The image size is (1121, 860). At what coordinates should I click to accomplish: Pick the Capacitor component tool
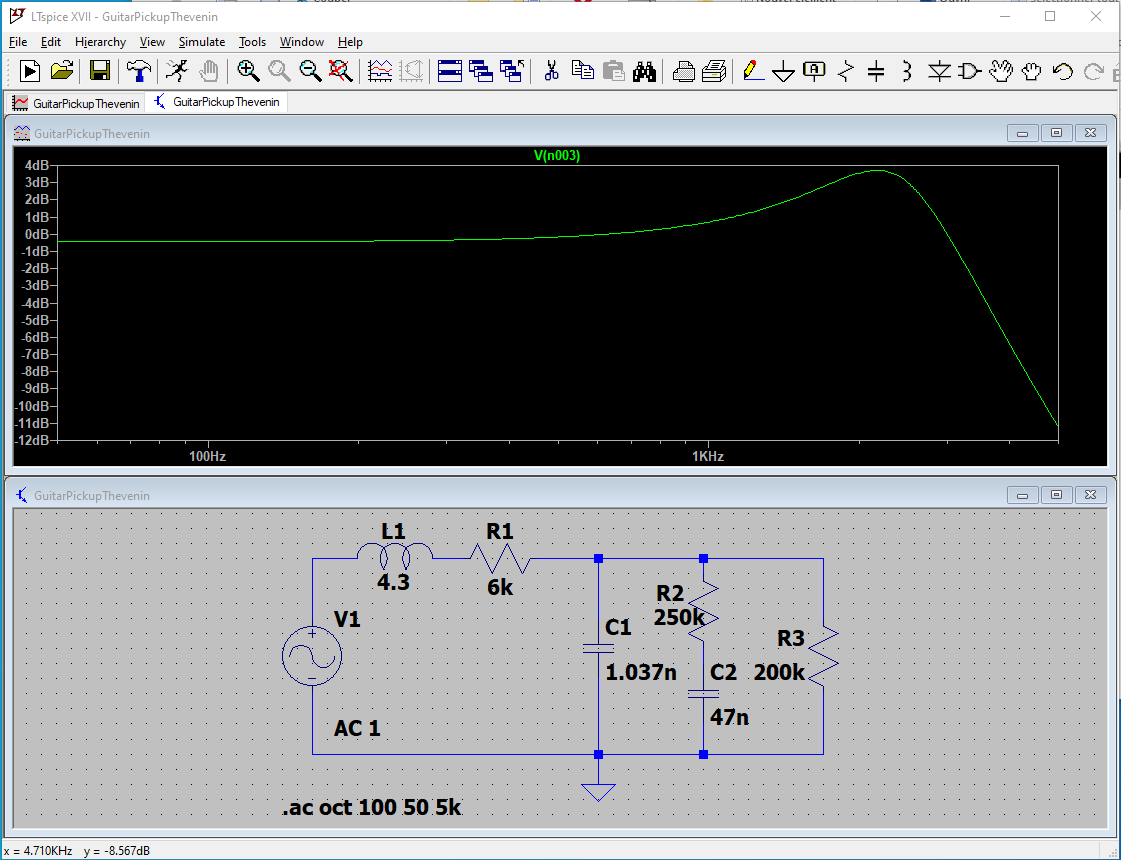[x=876, y=71]
